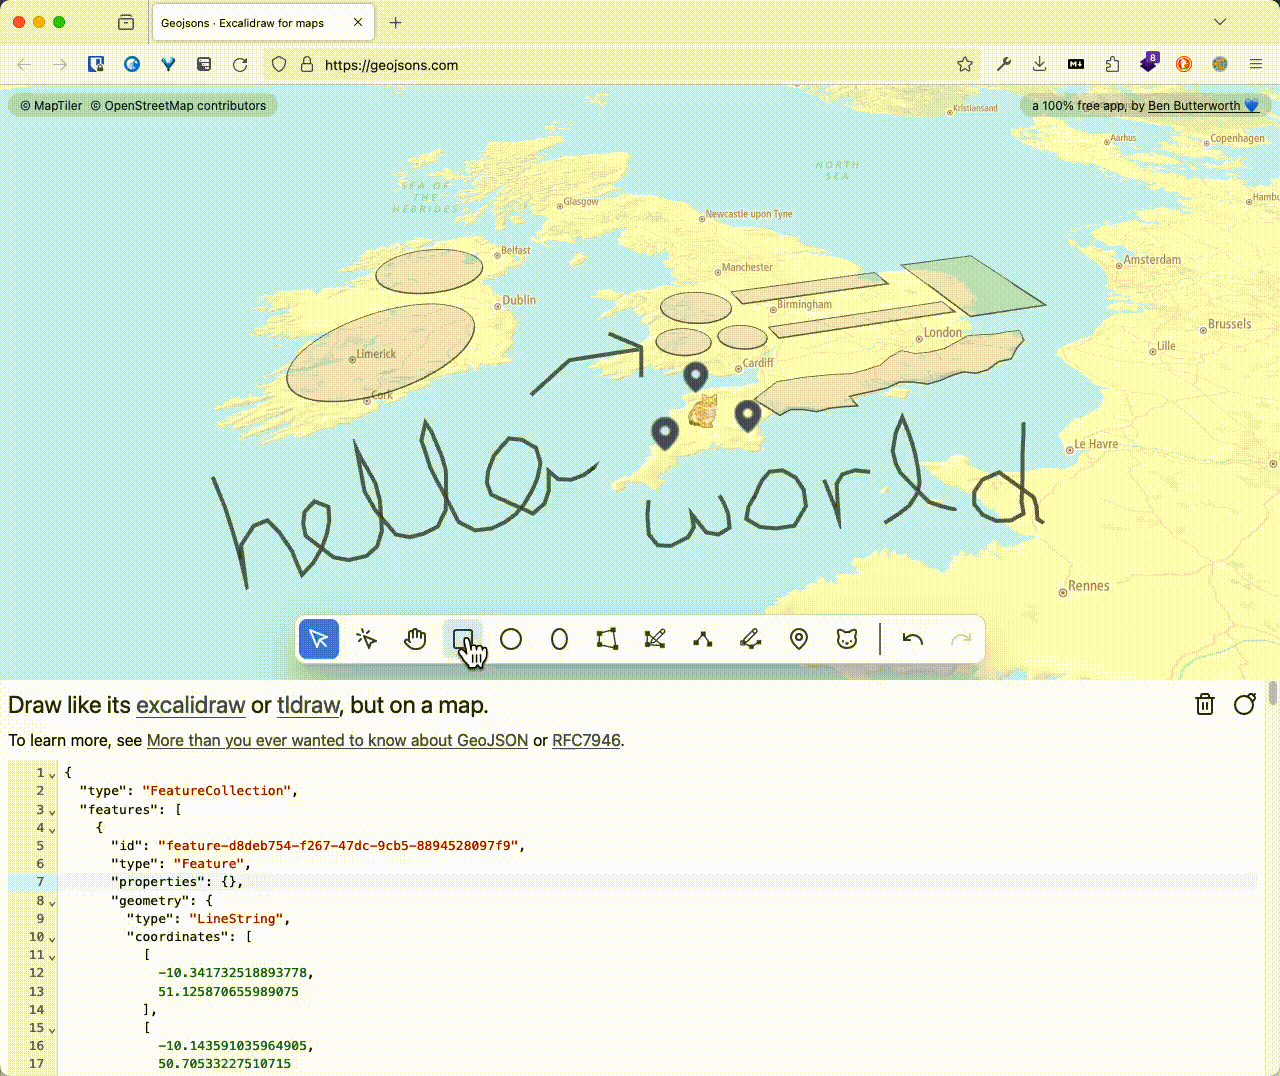Click the trash icon above the GeoJSON editor
1280x1076 pixels.
click(1205, 705)
